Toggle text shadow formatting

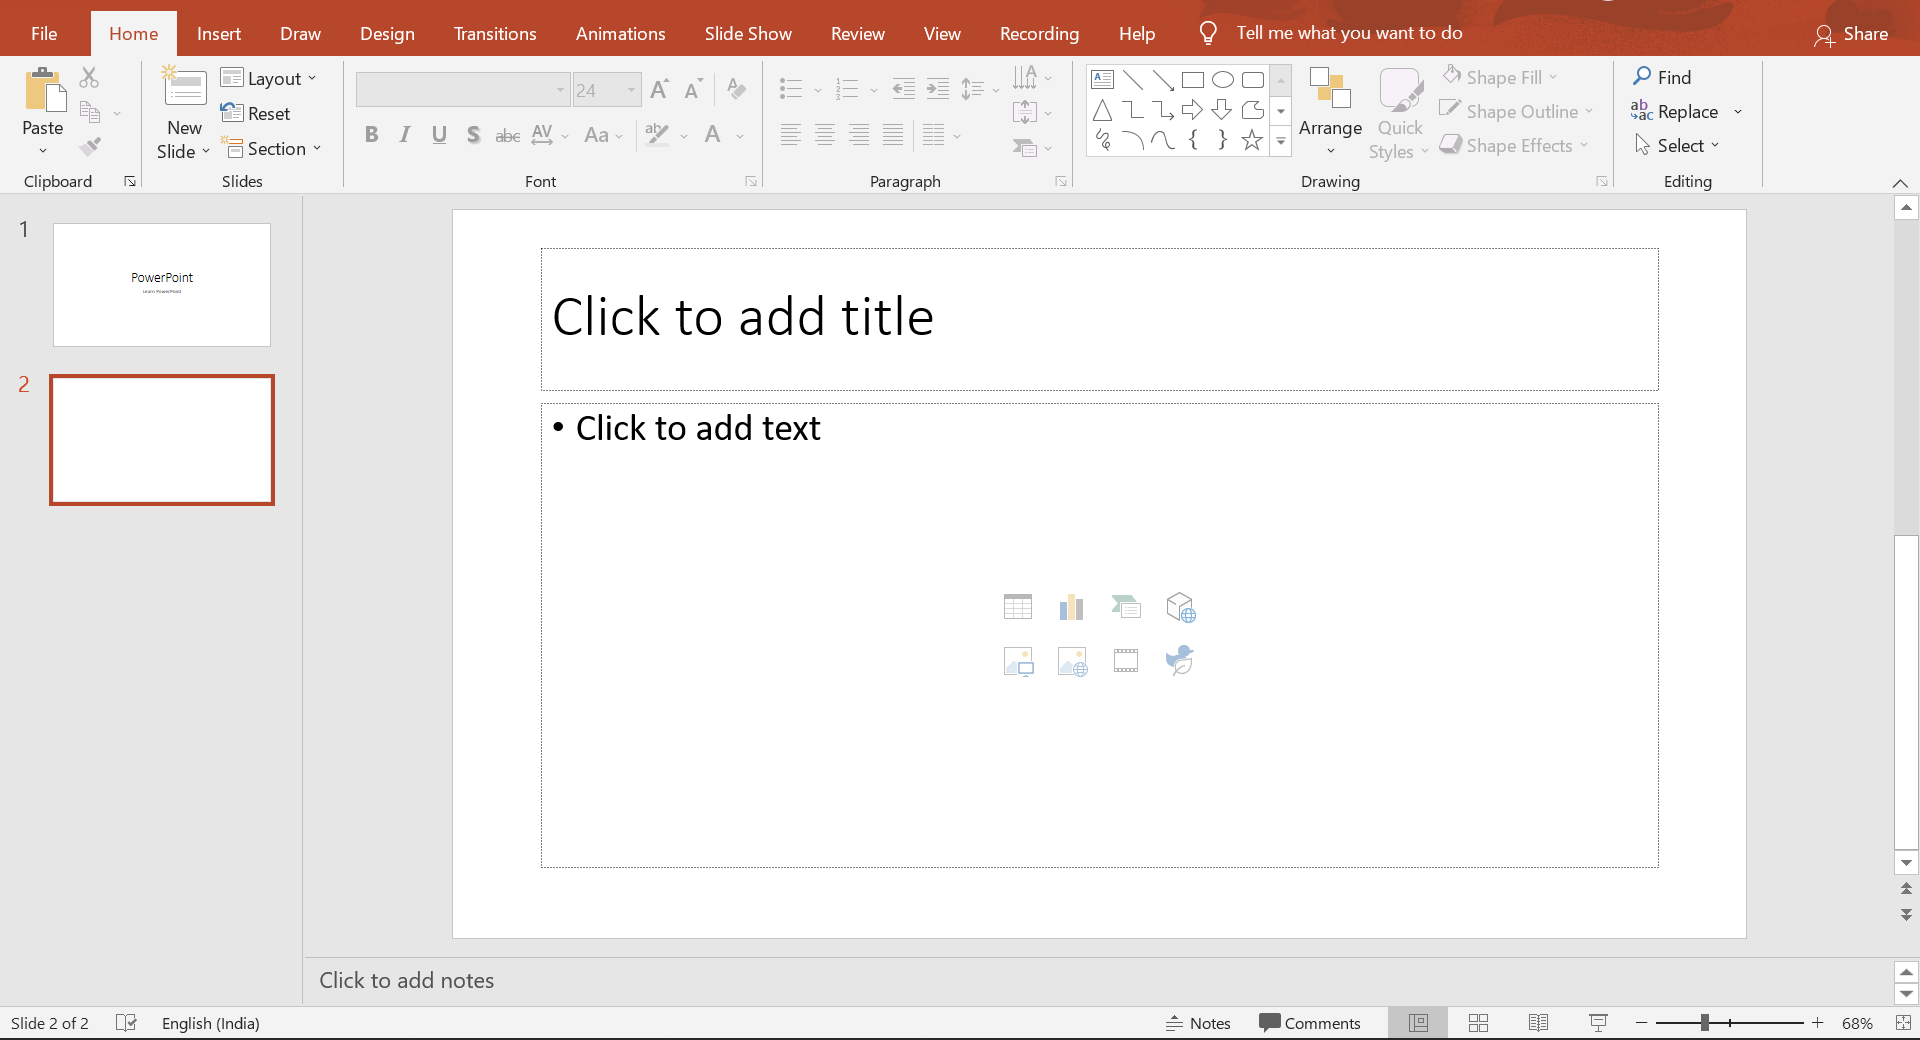[473, 134]
